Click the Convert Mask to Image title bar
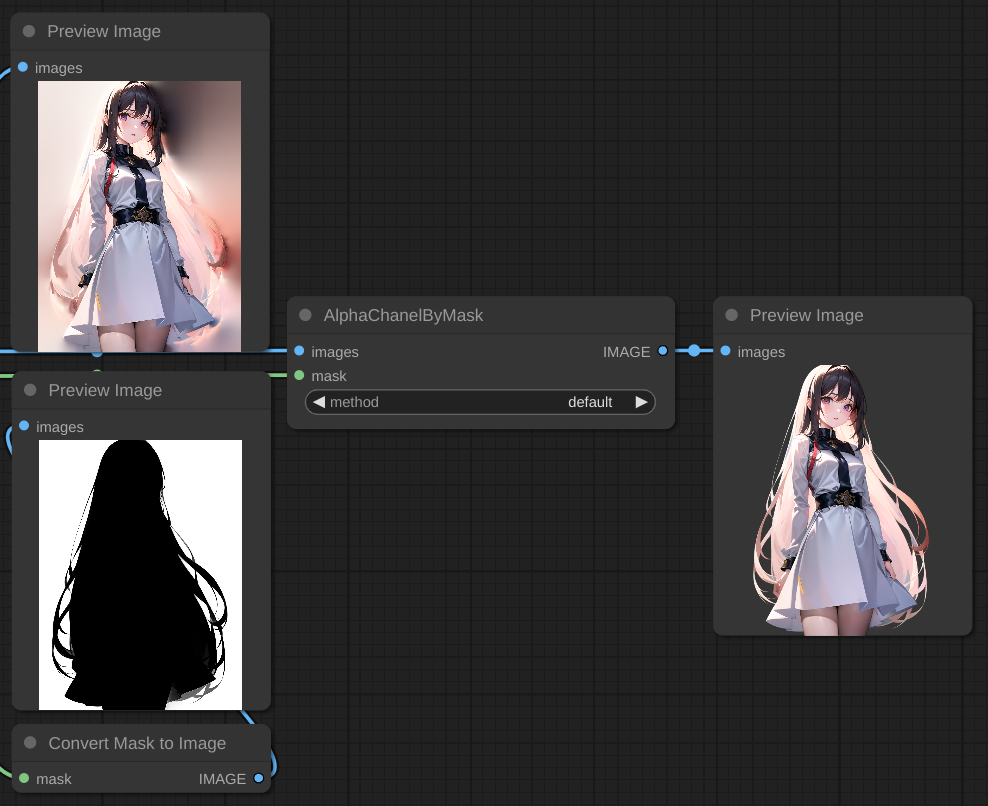 (x=137, y=743)
